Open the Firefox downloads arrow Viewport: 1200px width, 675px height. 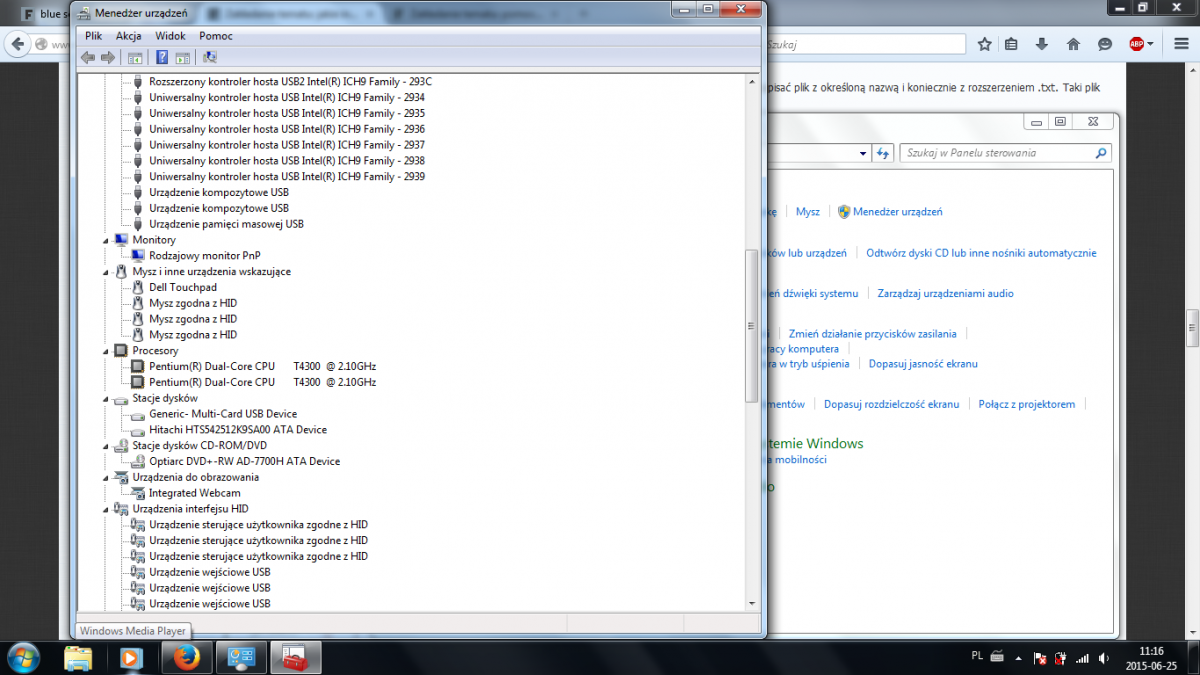[x=1042, y=44]
